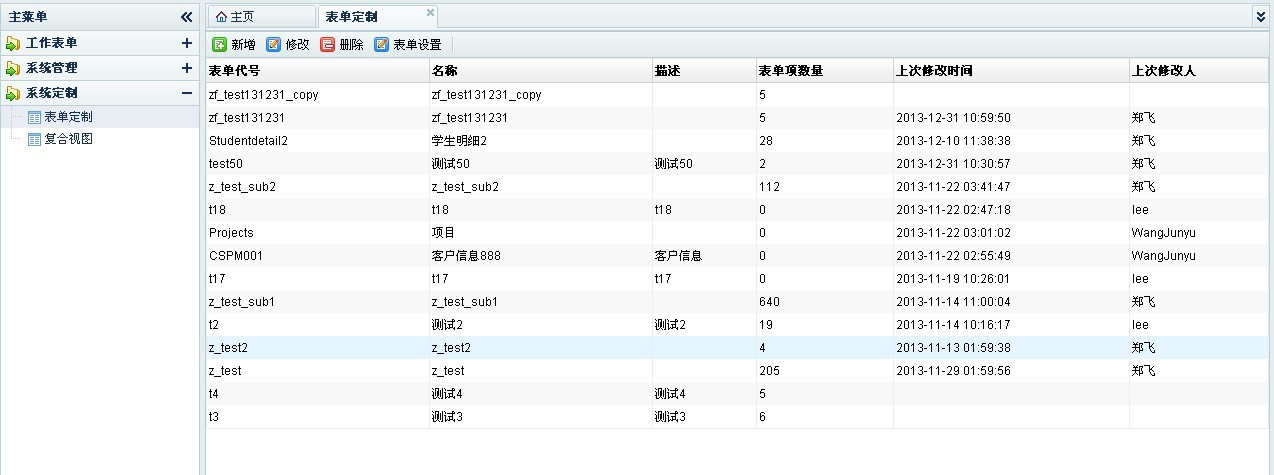Click the table icon beside 表单定制 in sidebar
Image resolution: width=1274 pixels, height=475 pixels.
[34, 117]
